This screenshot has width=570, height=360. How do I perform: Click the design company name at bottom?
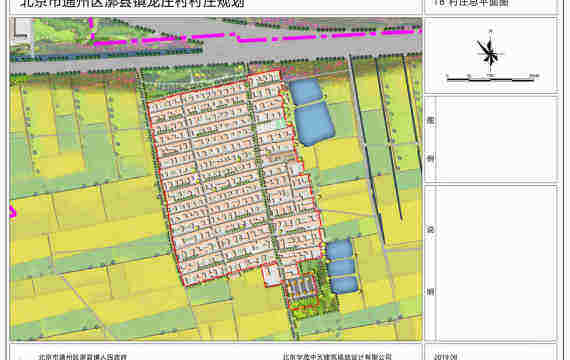click(x=337, y=357)
